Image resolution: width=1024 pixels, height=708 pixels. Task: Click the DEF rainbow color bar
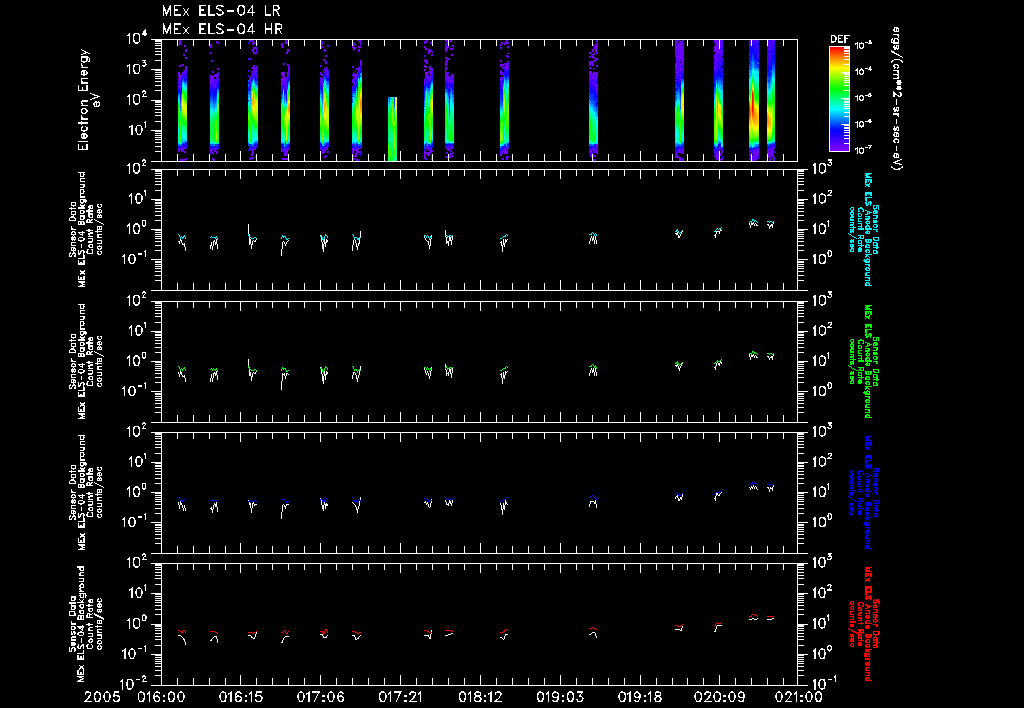coord(839,99)
